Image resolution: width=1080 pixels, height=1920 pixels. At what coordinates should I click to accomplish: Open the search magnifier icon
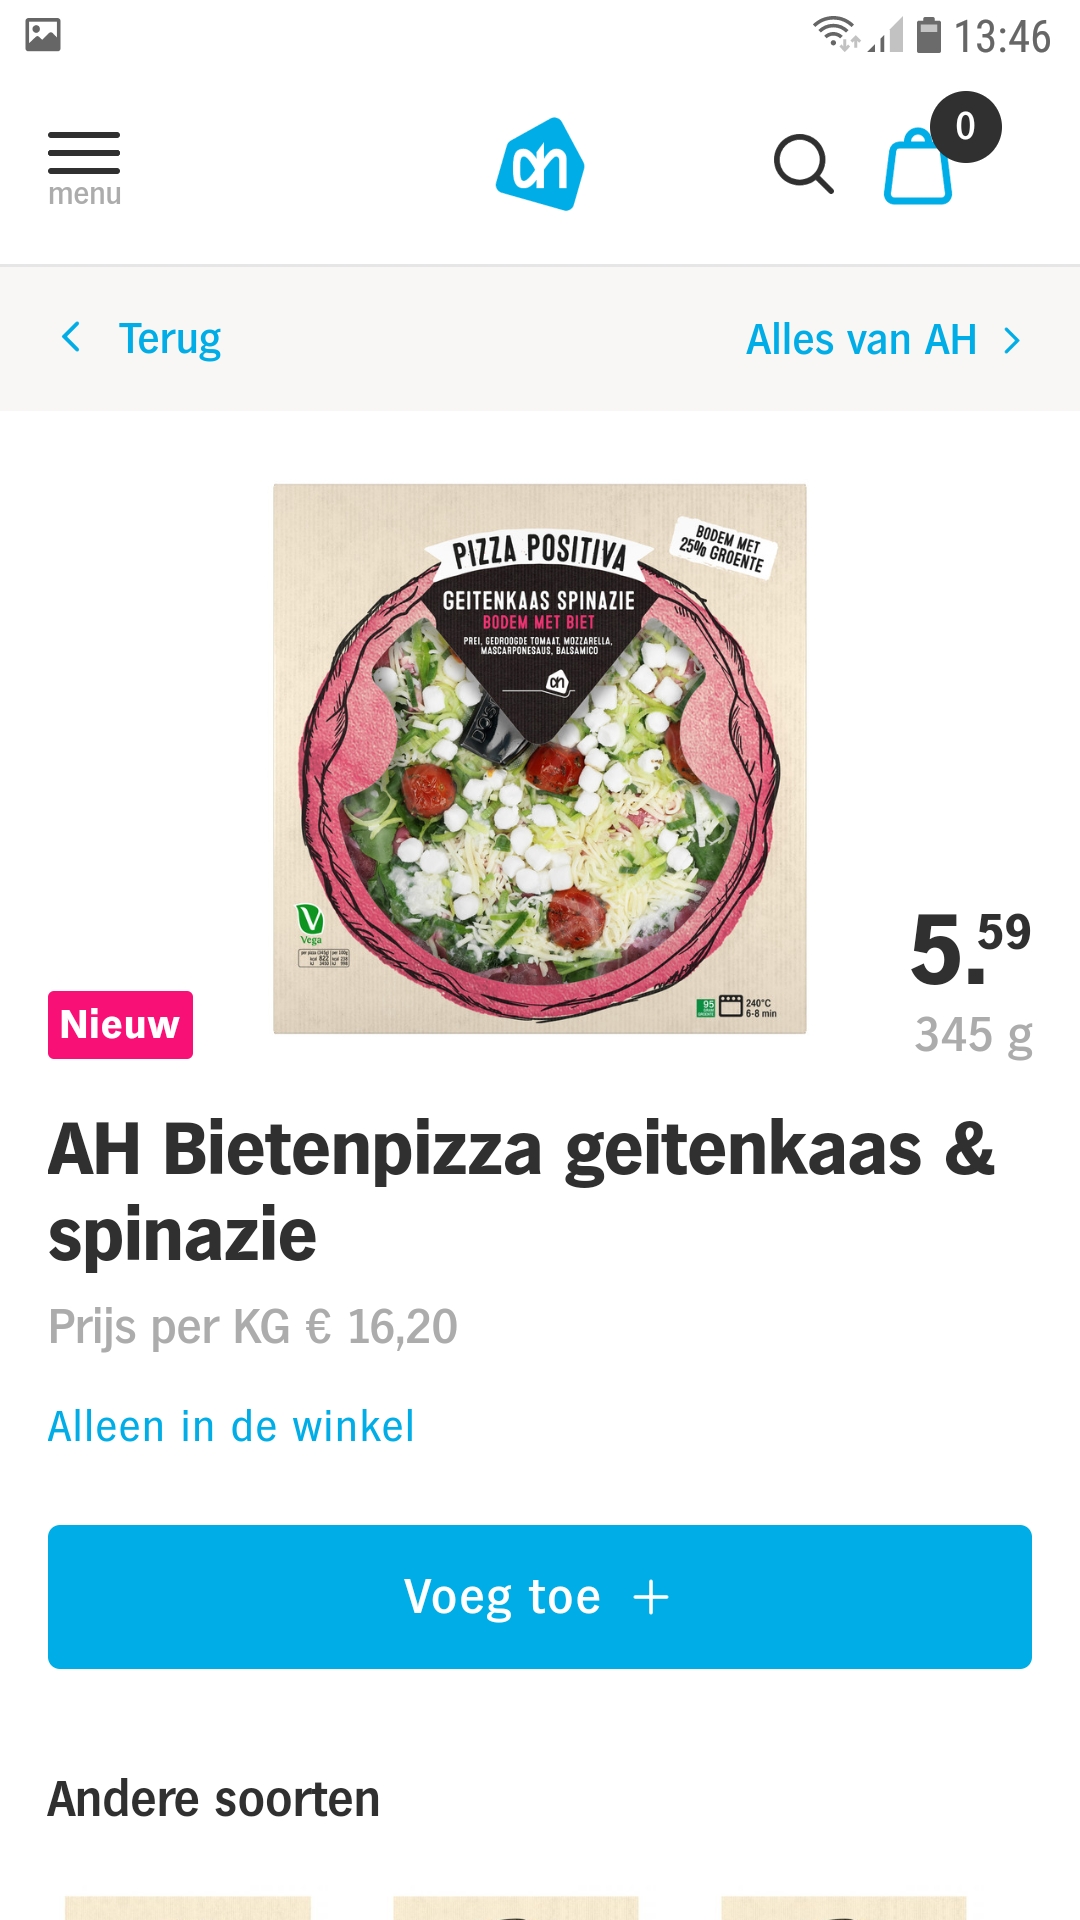tap(803, 164)
